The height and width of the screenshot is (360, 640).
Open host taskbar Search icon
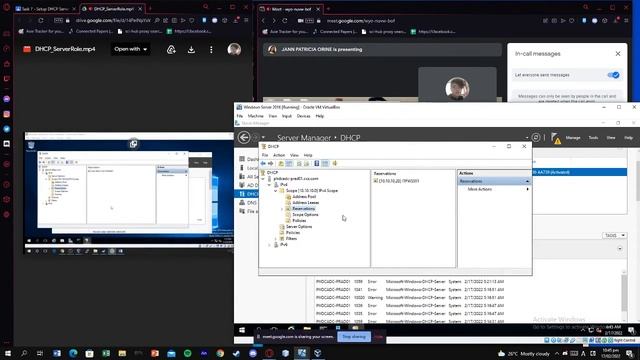(24, 353)
